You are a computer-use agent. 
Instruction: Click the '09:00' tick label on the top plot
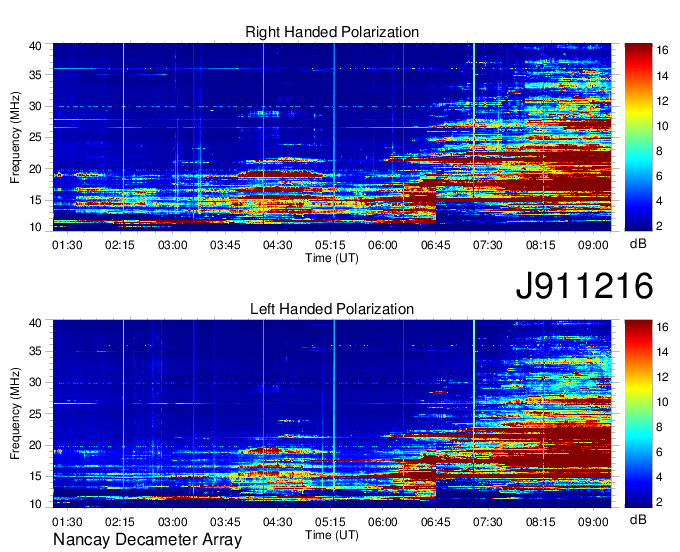tap(593, 245)
